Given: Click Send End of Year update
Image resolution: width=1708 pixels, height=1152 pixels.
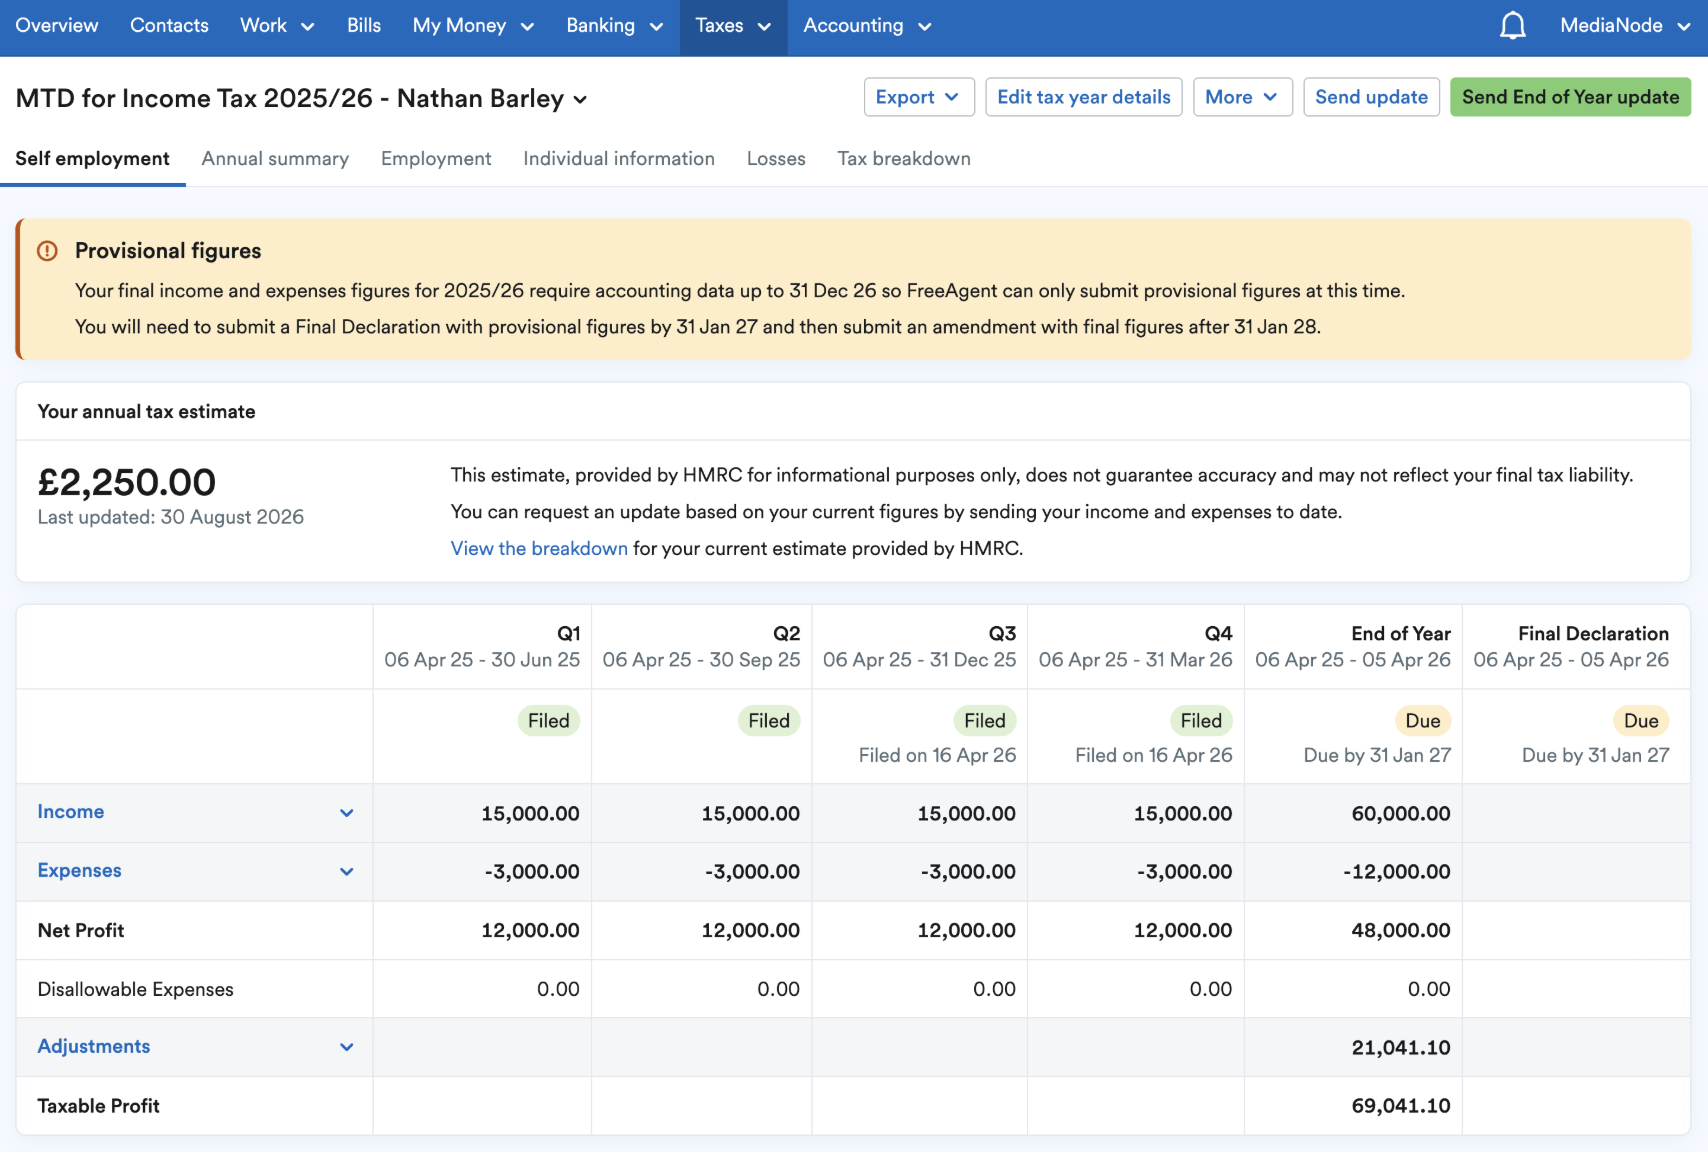Looking at the screenshot, I should click(1570, 97).
